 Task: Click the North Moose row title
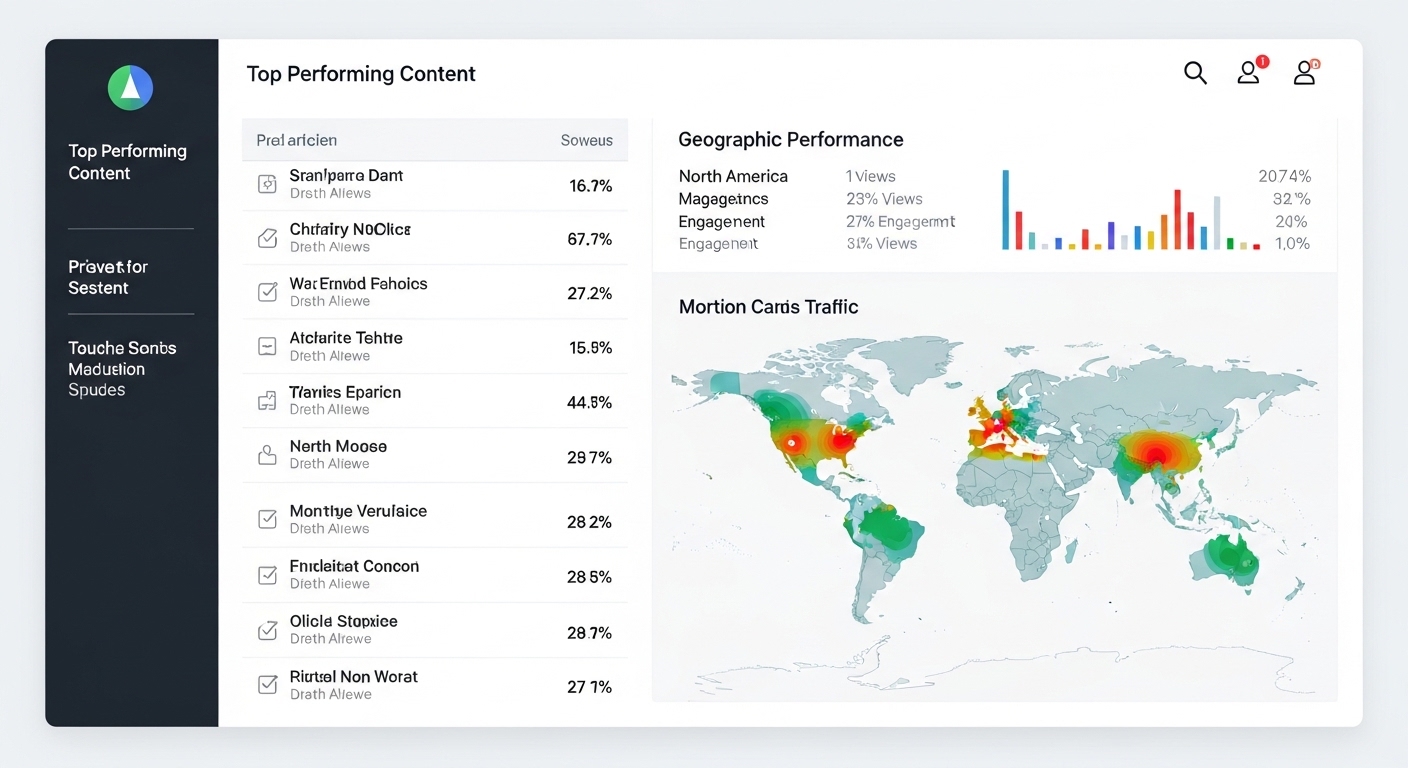pos(338,446)
